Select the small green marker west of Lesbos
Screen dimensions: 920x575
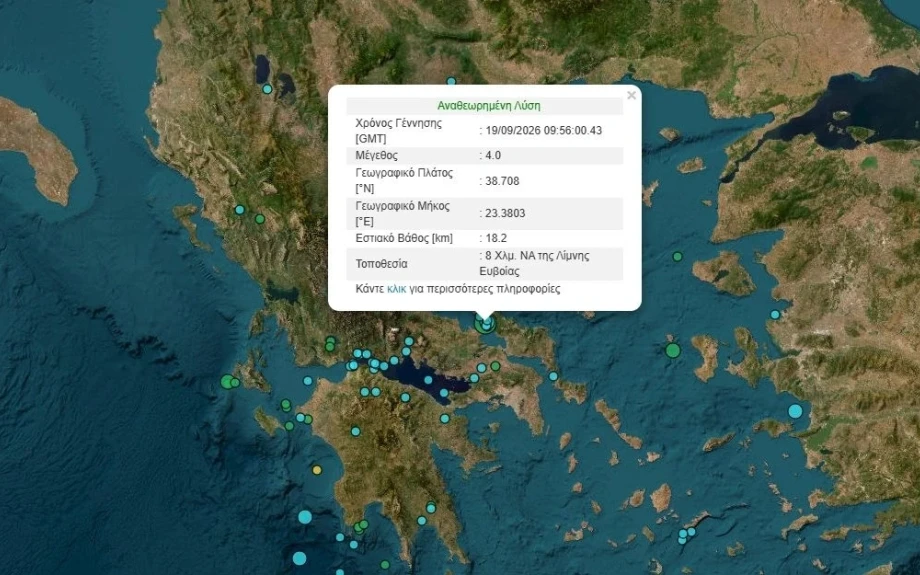[x=678, y=256]
